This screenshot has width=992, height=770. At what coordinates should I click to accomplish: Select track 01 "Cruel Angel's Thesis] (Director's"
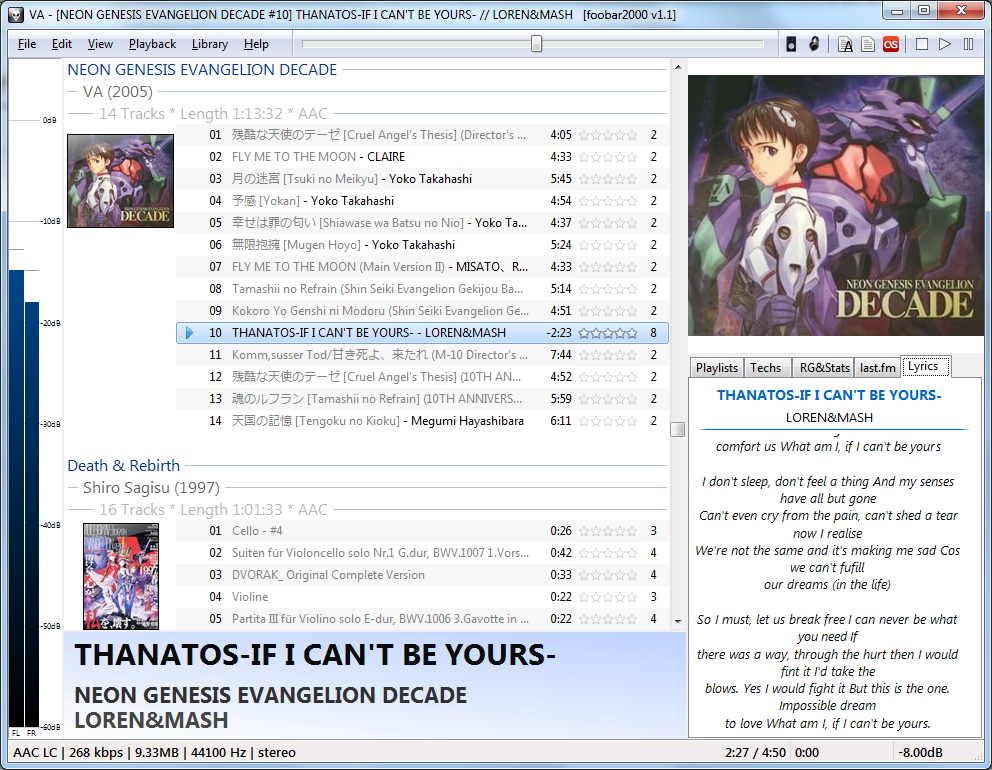click(422, 135)
